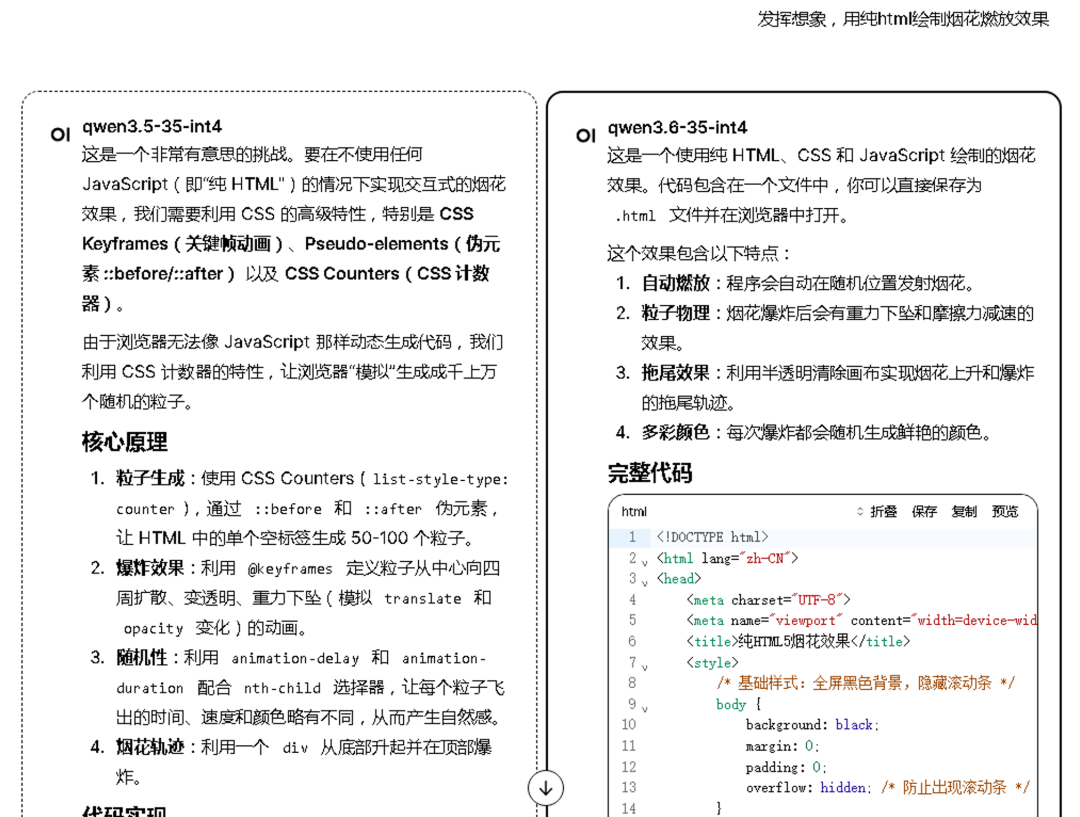The height and width of the screenshot is (817, 1080).
Task: Click the inline code translate
Action: pyautogui.click(x=423, y=599)
